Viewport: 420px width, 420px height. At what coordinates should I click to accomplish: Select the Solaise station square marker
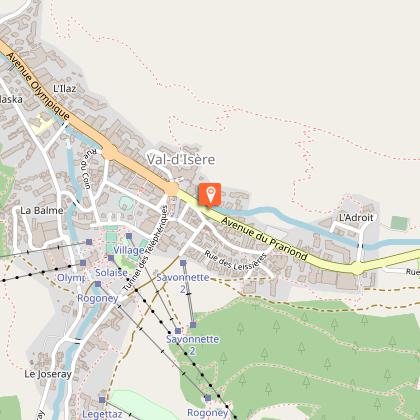click(111, 258)
